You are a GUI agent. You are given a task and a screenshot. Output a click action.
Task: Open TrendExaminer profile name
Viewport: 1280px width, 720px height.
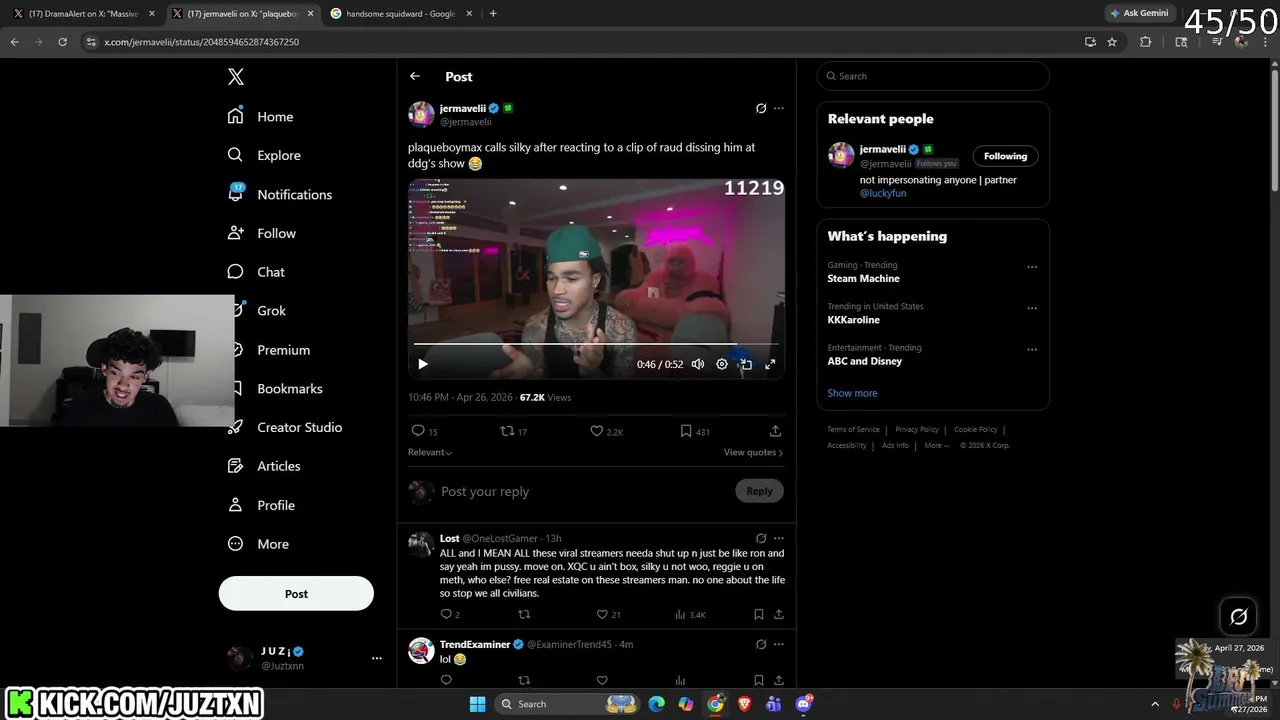click(475, 644)
